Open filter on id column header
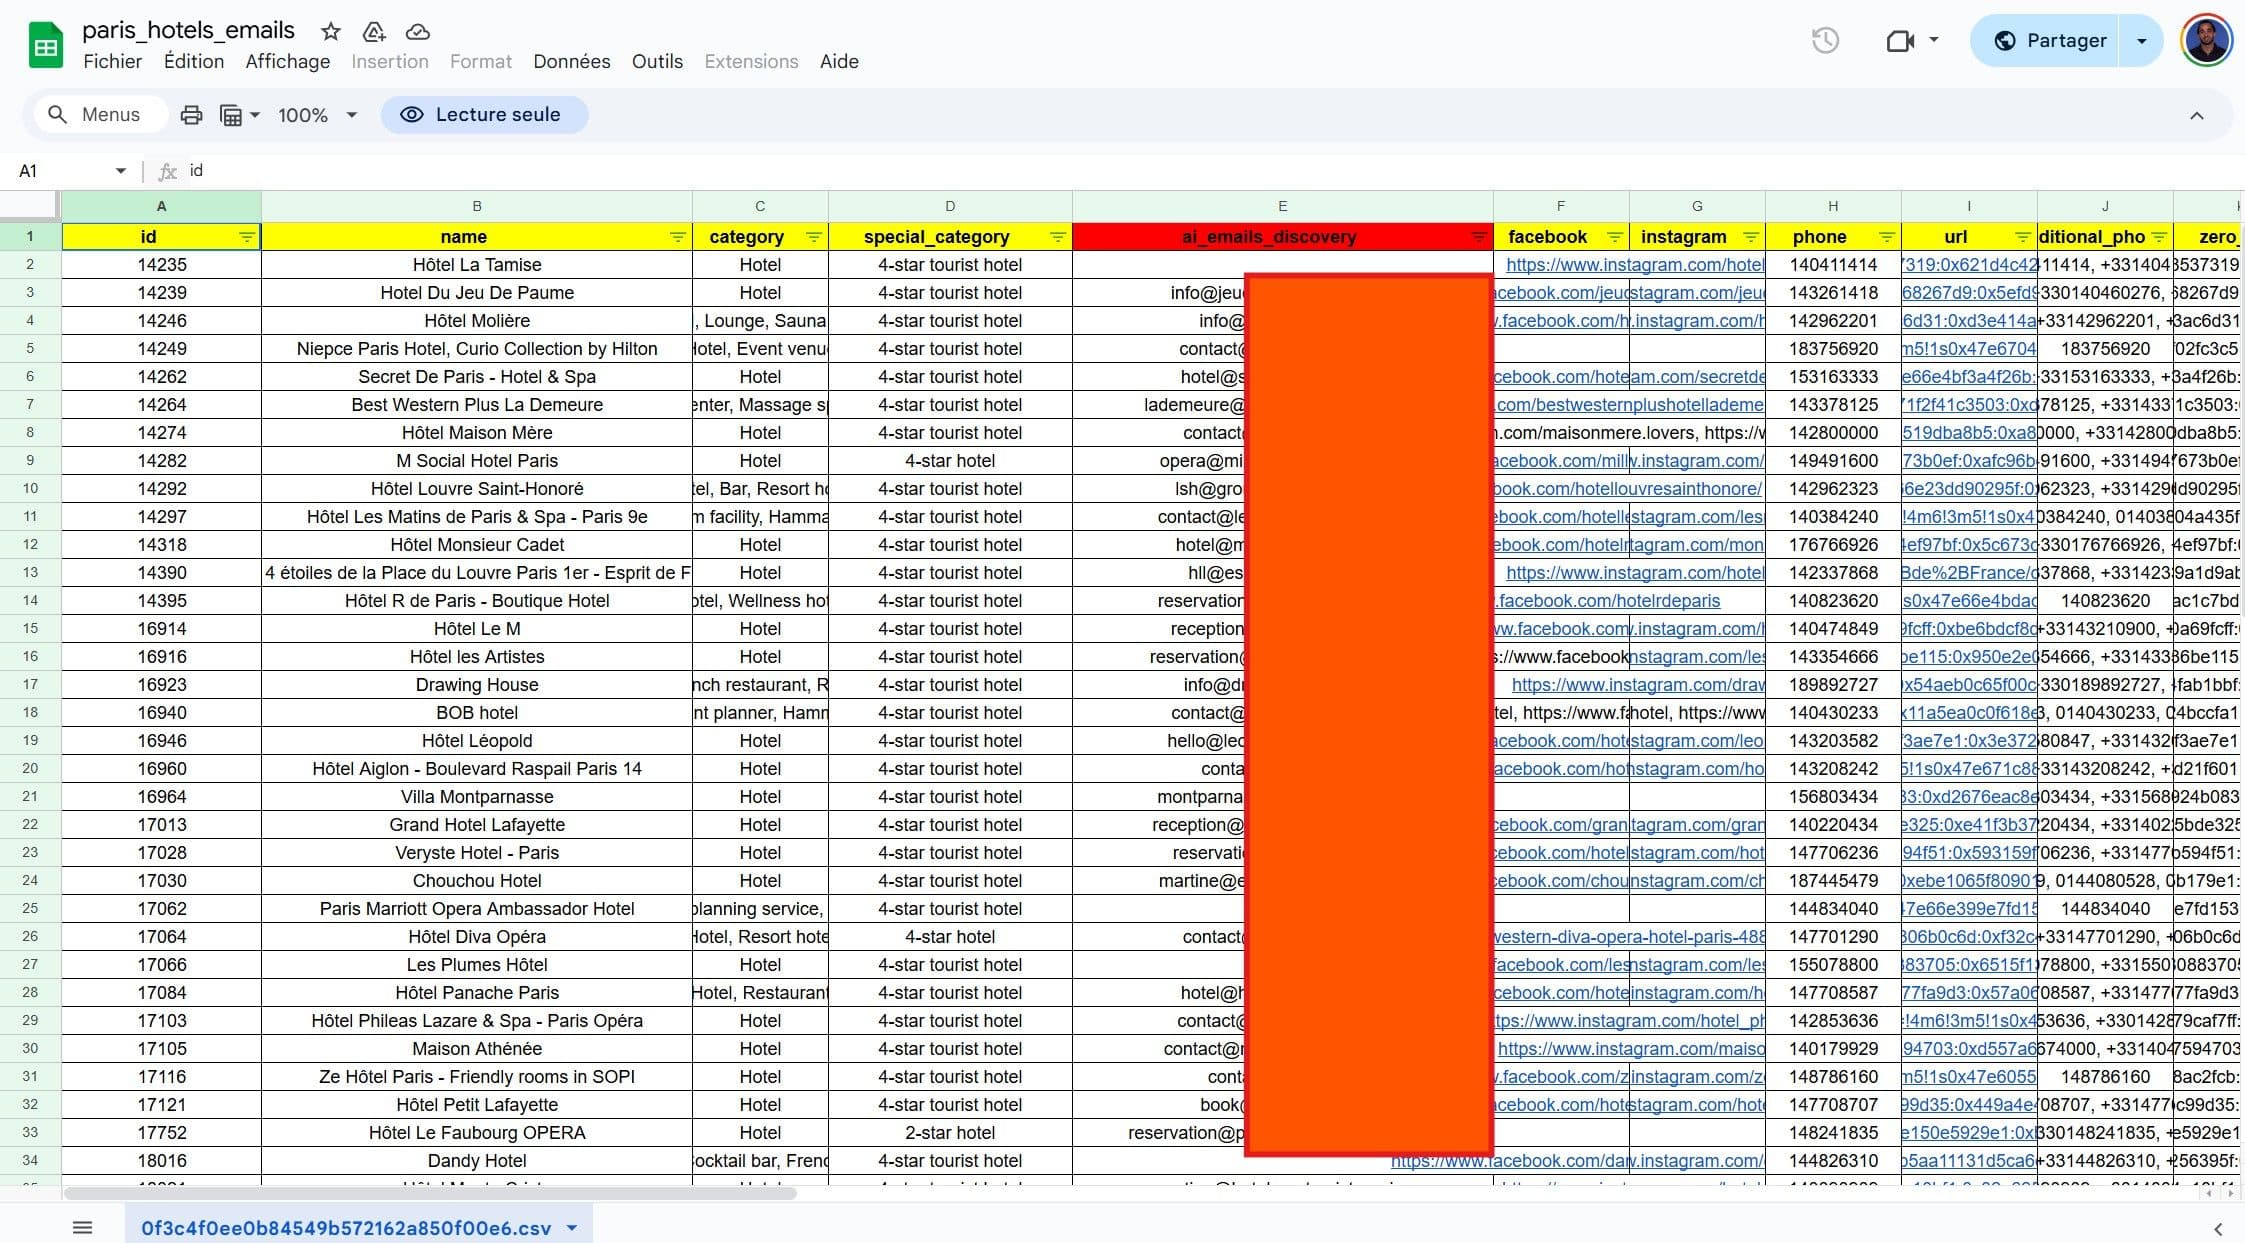The height and width of the screenshot is (1243, 2245). click(247, 237)
